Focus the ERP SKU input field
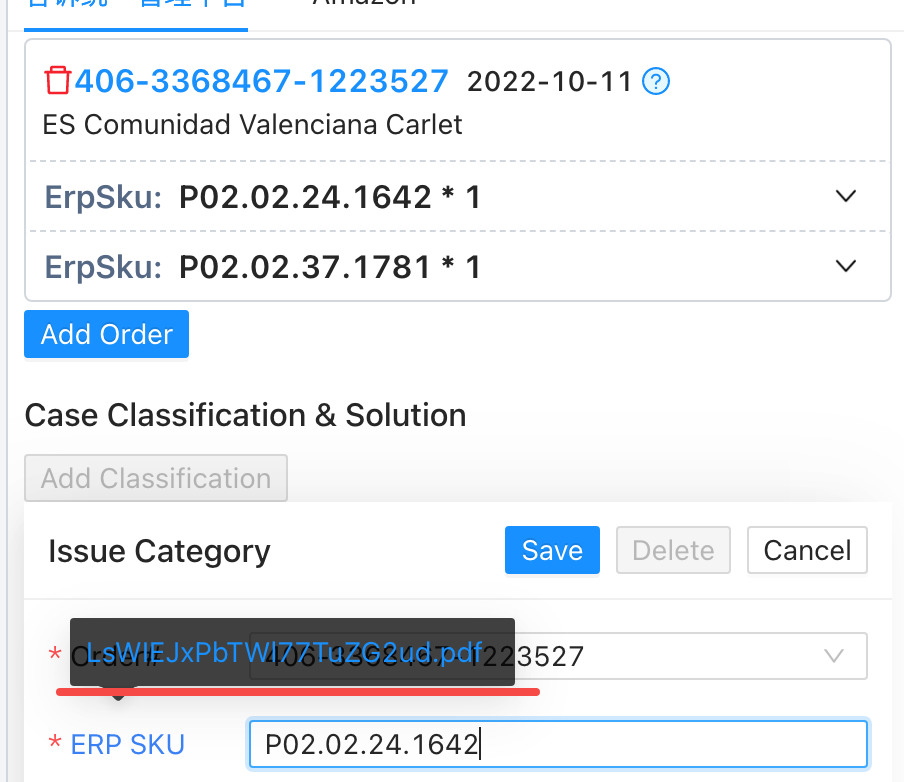Viewport: 904px width, 782px height. [557, 744]
